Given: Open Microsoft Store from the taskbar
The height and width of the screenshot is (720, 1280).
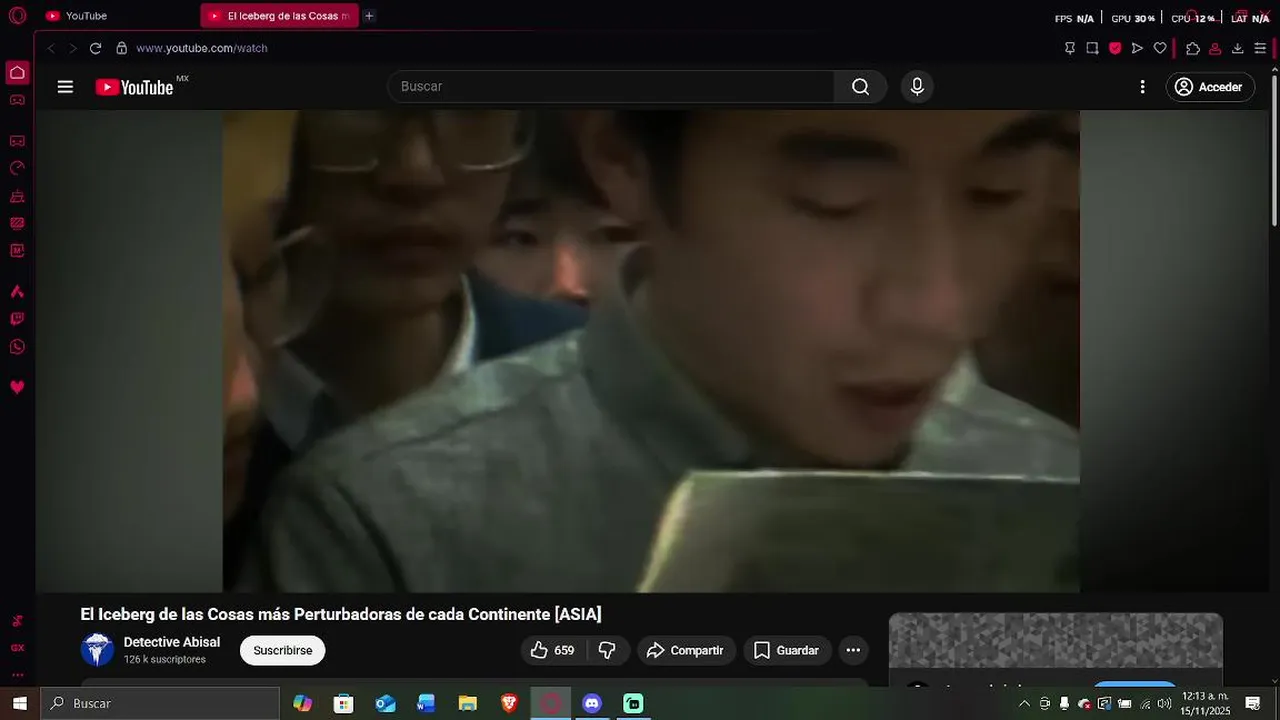Looking at the screenshot, I should [x=344, y=703].
